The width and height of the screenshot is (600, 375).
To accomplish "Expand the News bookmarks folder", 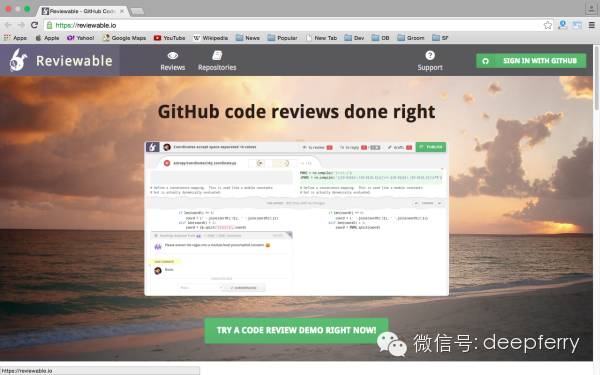I will click(248, 38).
